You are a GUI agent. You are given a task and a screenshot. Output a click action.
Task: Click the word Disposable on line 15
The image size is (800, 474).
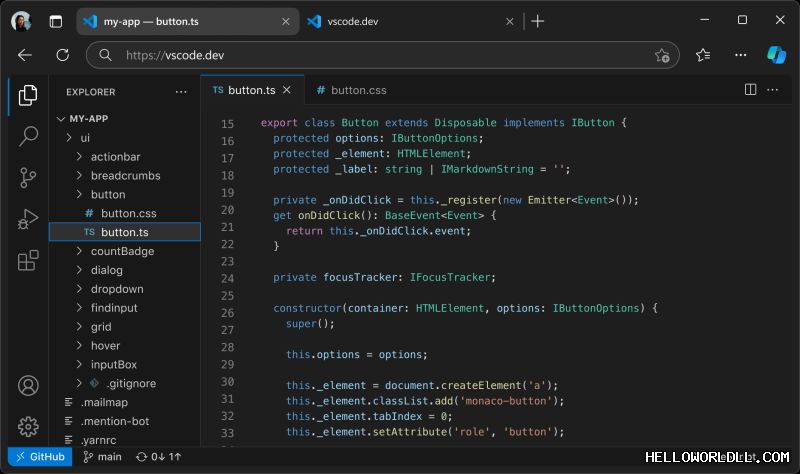[465, 123]
